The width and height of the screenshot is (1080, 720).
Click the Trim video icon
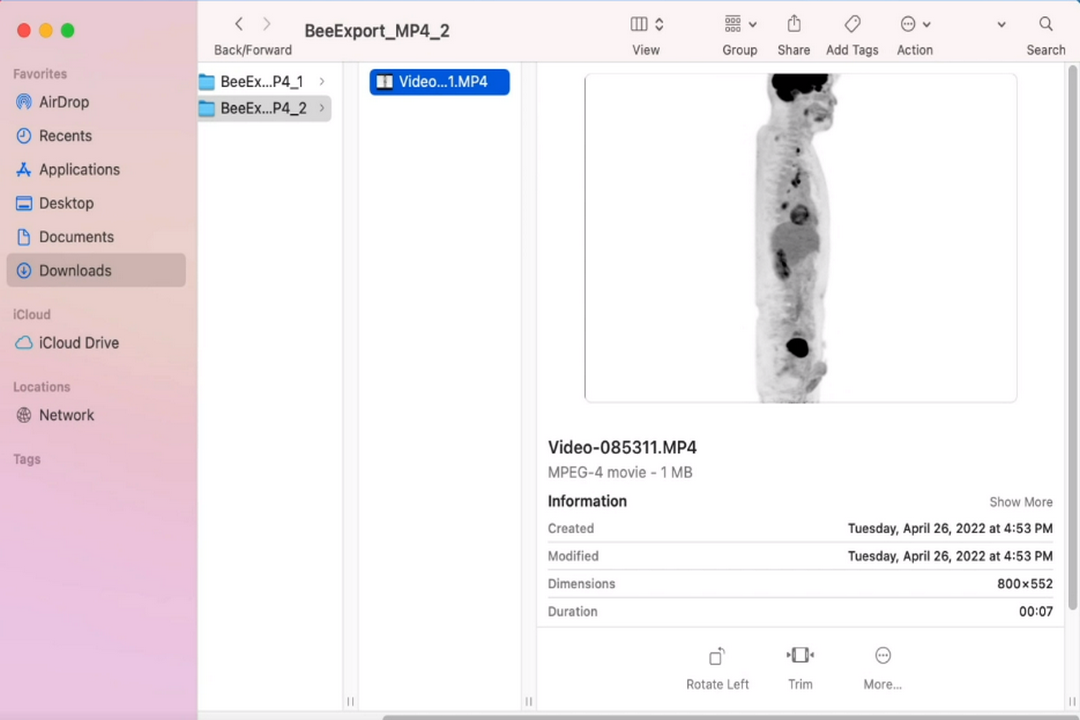800,656
